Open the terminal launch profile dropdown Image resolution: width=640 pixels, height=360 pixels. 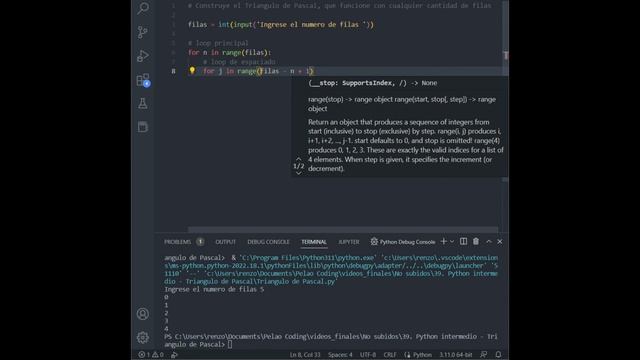(452, 242)
